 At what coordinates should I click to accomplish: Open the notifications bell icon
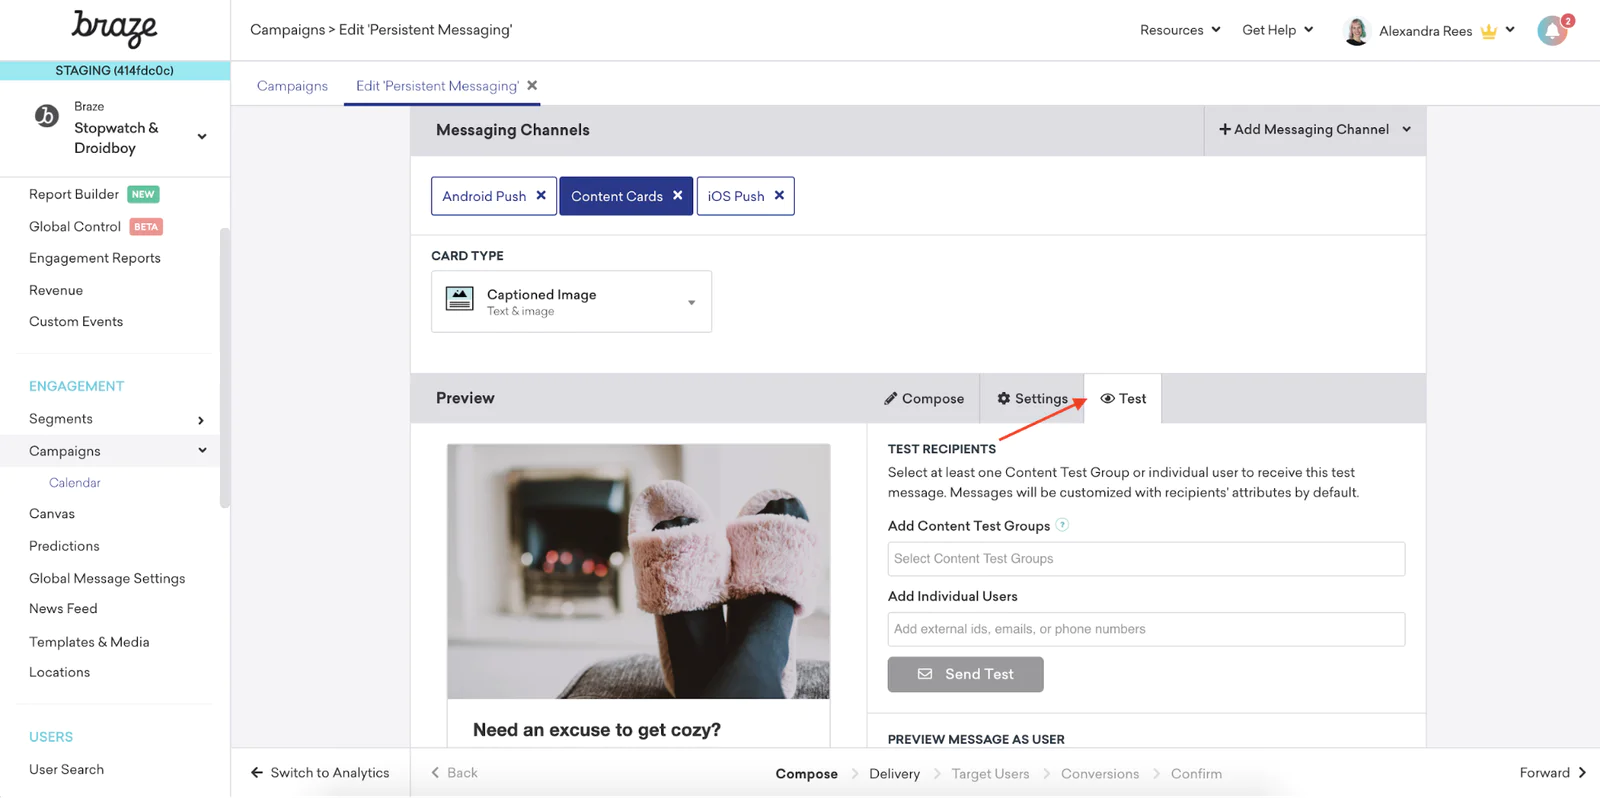tap(1553, 31)
